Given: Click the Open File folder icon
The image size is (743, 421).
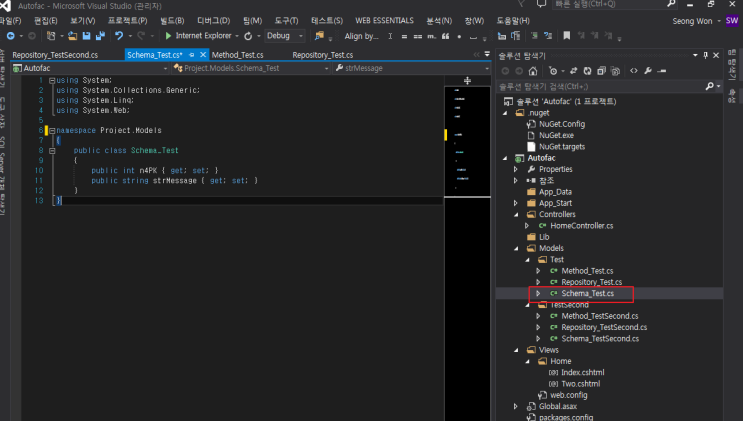Looking at the screenshot, I should (x=72, y=36).
